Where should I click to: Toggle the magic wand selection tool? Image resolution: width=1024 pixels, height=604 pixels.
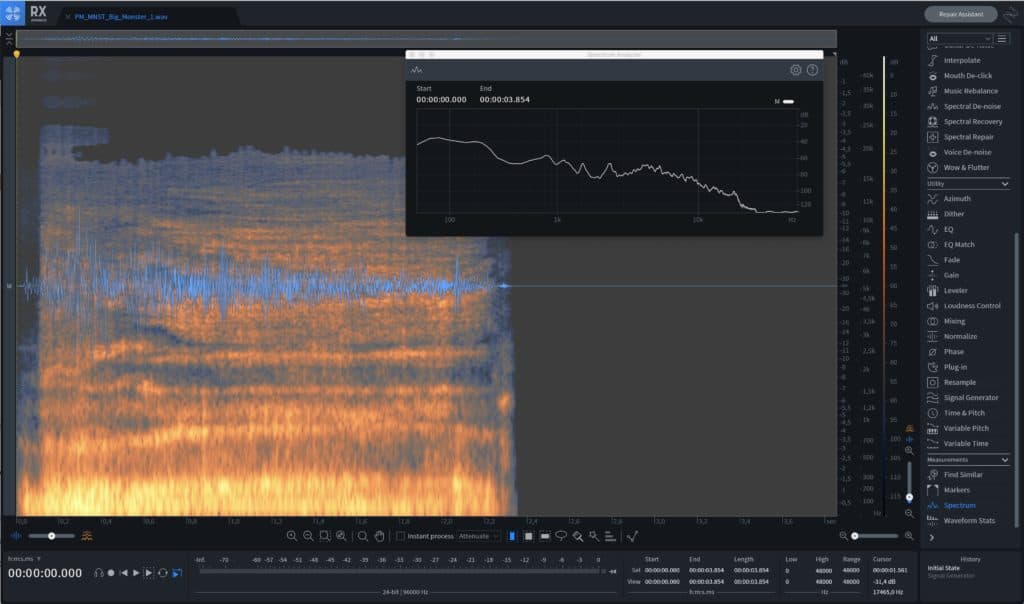[594, 536]
